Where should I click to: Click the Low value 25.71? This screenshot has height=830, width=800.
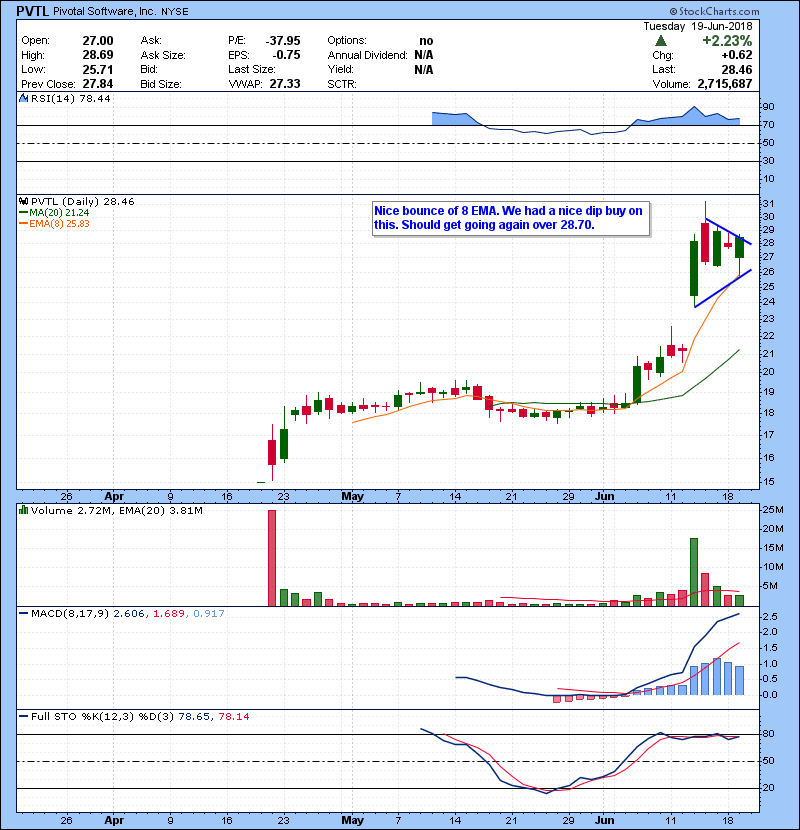pyautogui.click(x=98, y=69)
